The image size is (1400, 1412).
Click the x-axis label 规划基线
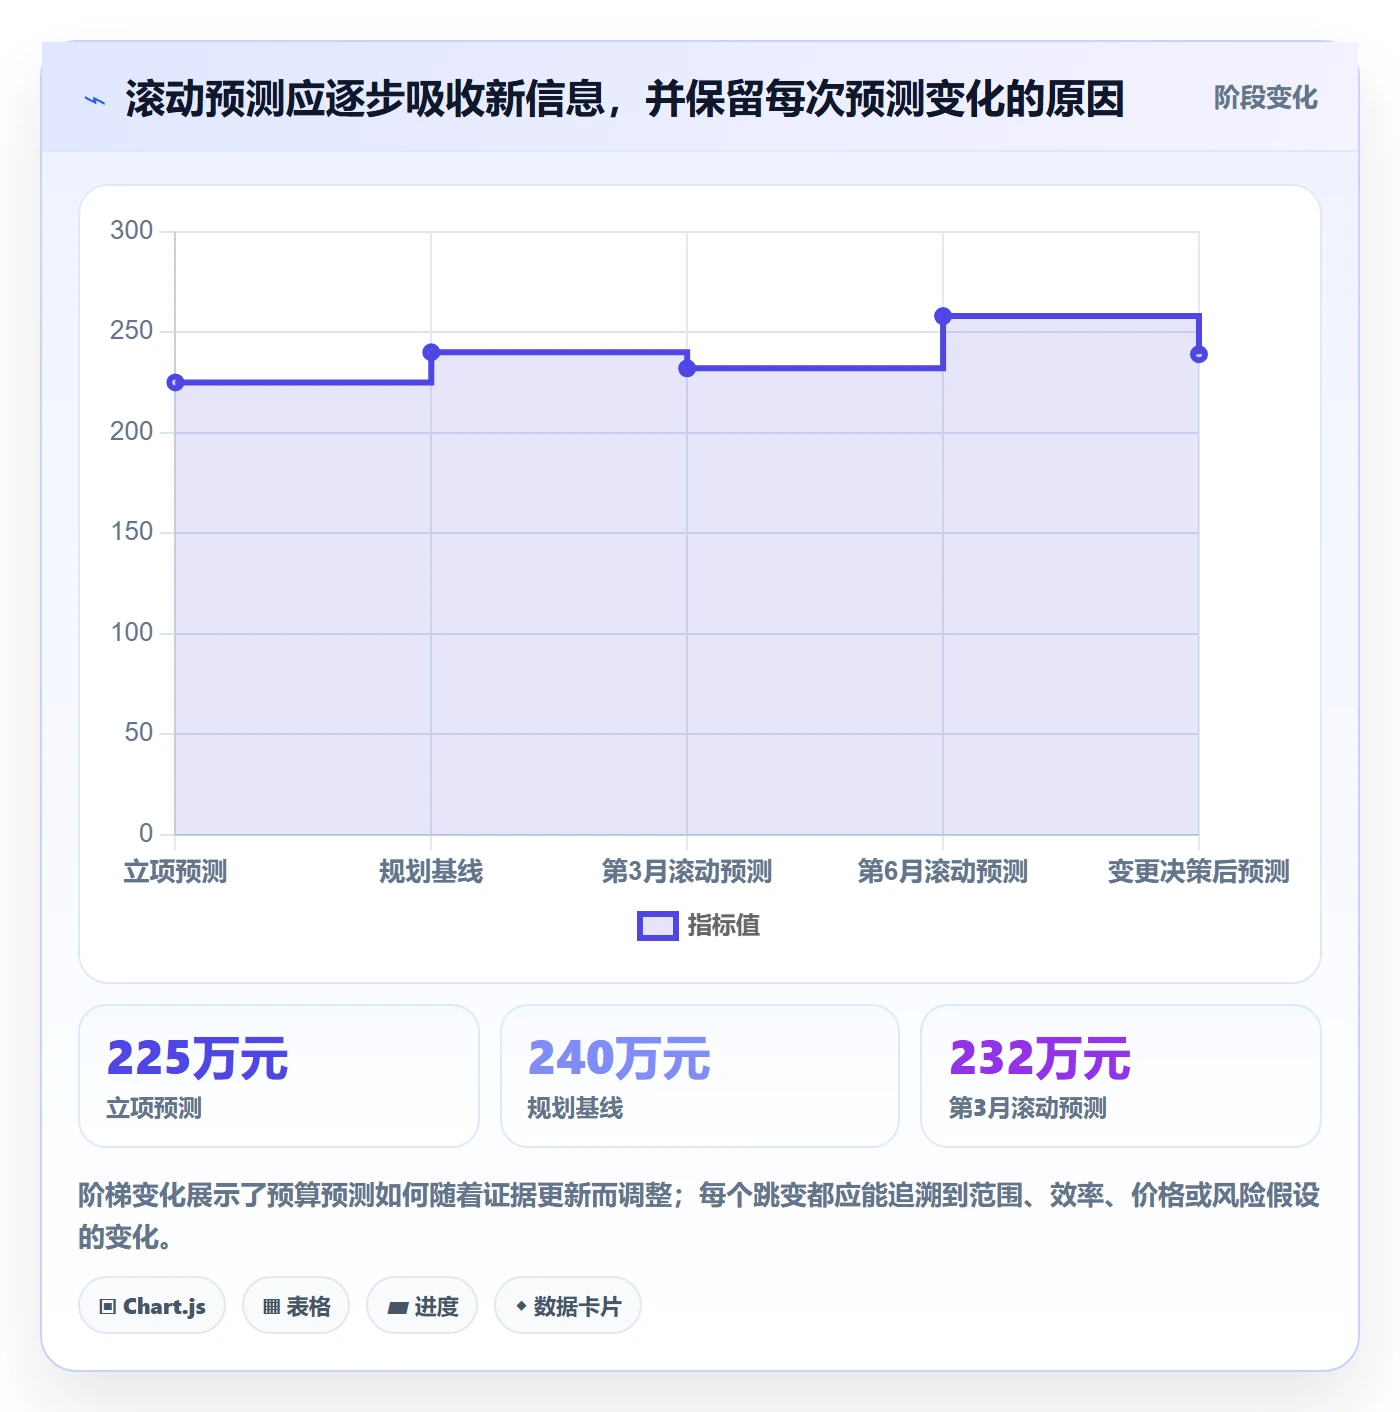click(431, 871)
